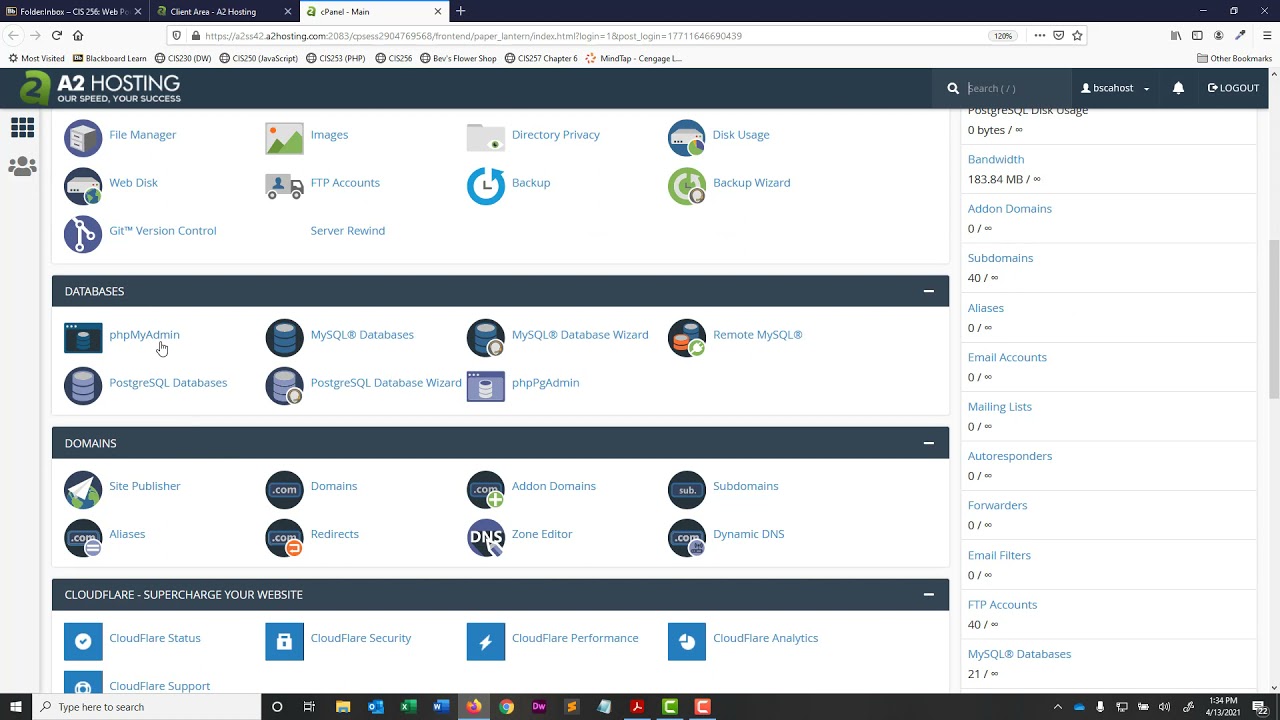Viewport: 1280px width, 720px height.
Task: Select the cPanel - Main tab
Action: 373,11
